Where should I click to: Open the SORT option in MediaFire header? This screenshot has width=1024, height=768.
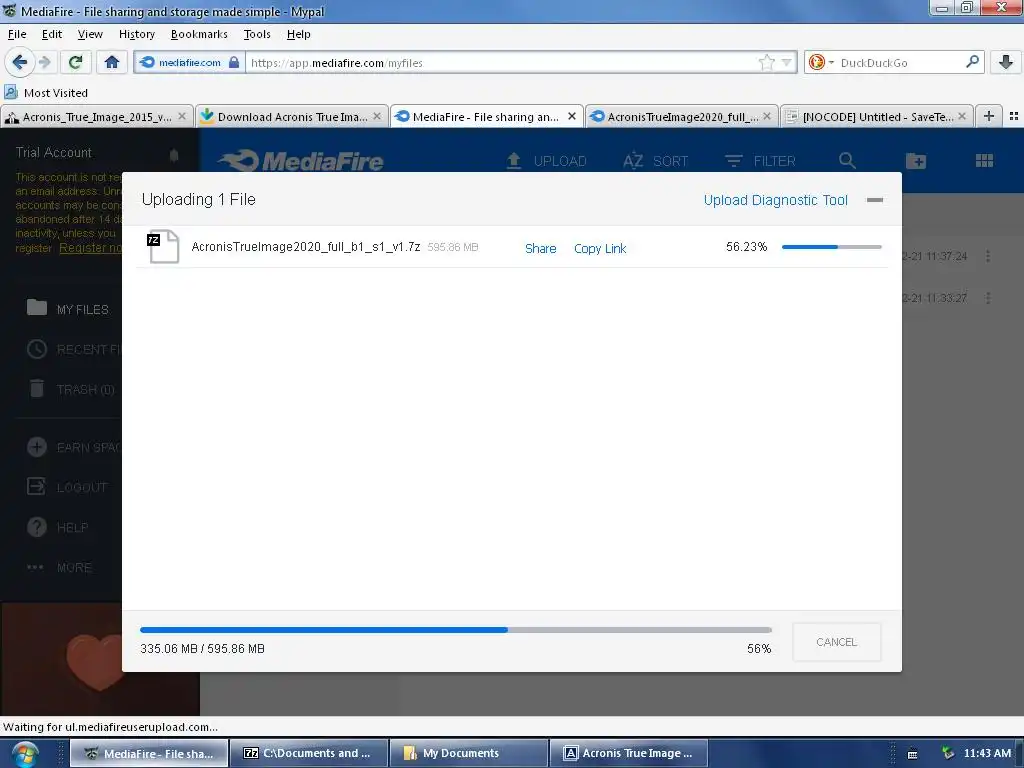pos(656,161)
